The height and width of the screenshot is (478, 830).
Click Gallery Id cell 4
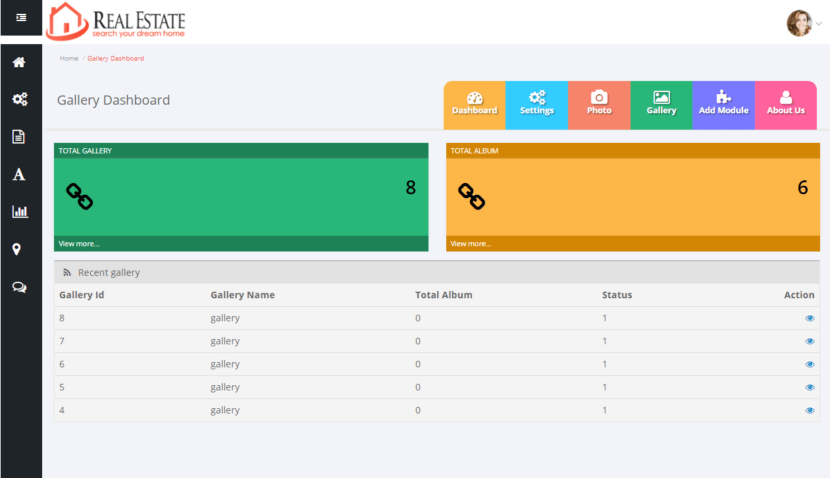pos(62,410)
